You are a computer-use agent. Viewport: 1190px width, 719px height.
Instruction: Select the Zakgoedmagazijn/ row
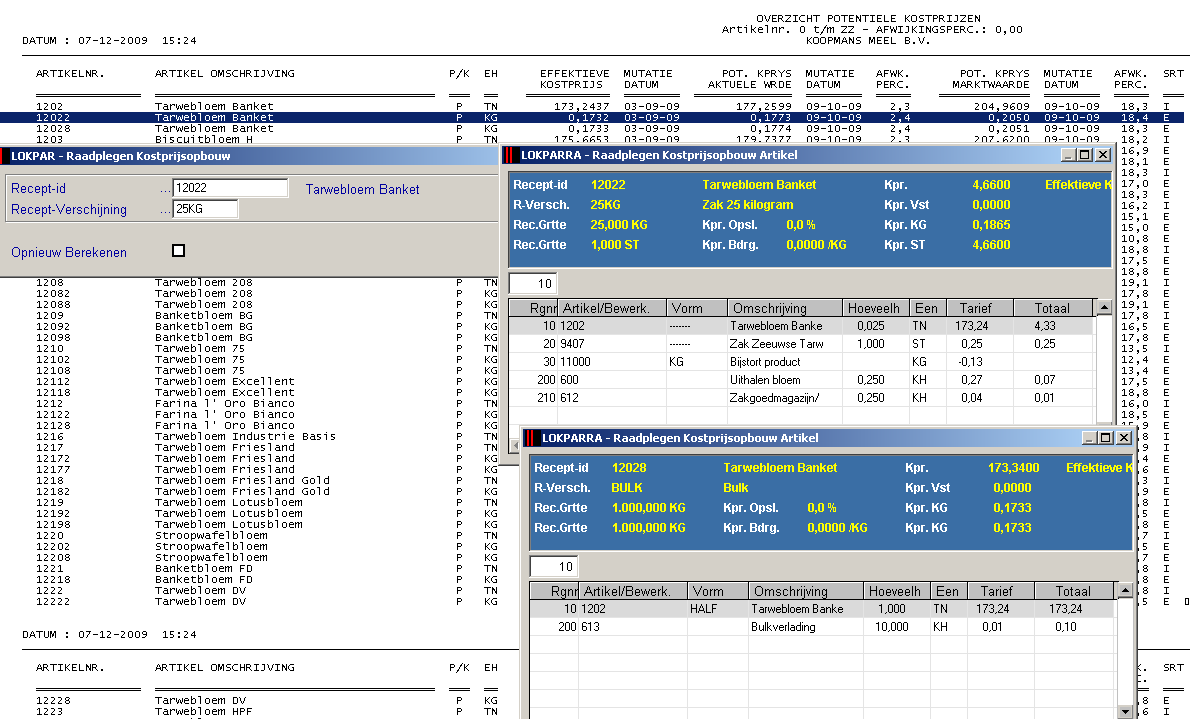(801, 398)
